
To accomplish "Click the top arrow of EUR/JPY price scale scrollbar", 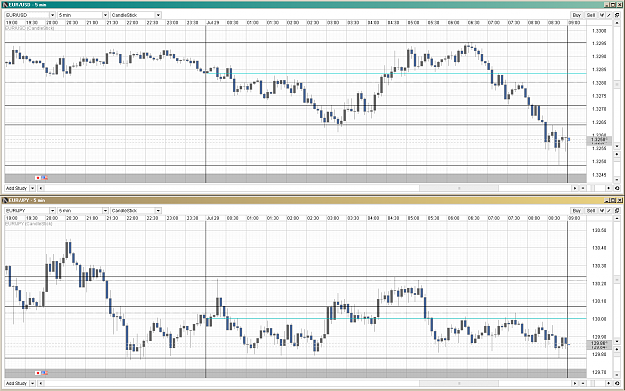I will (617, 218).
